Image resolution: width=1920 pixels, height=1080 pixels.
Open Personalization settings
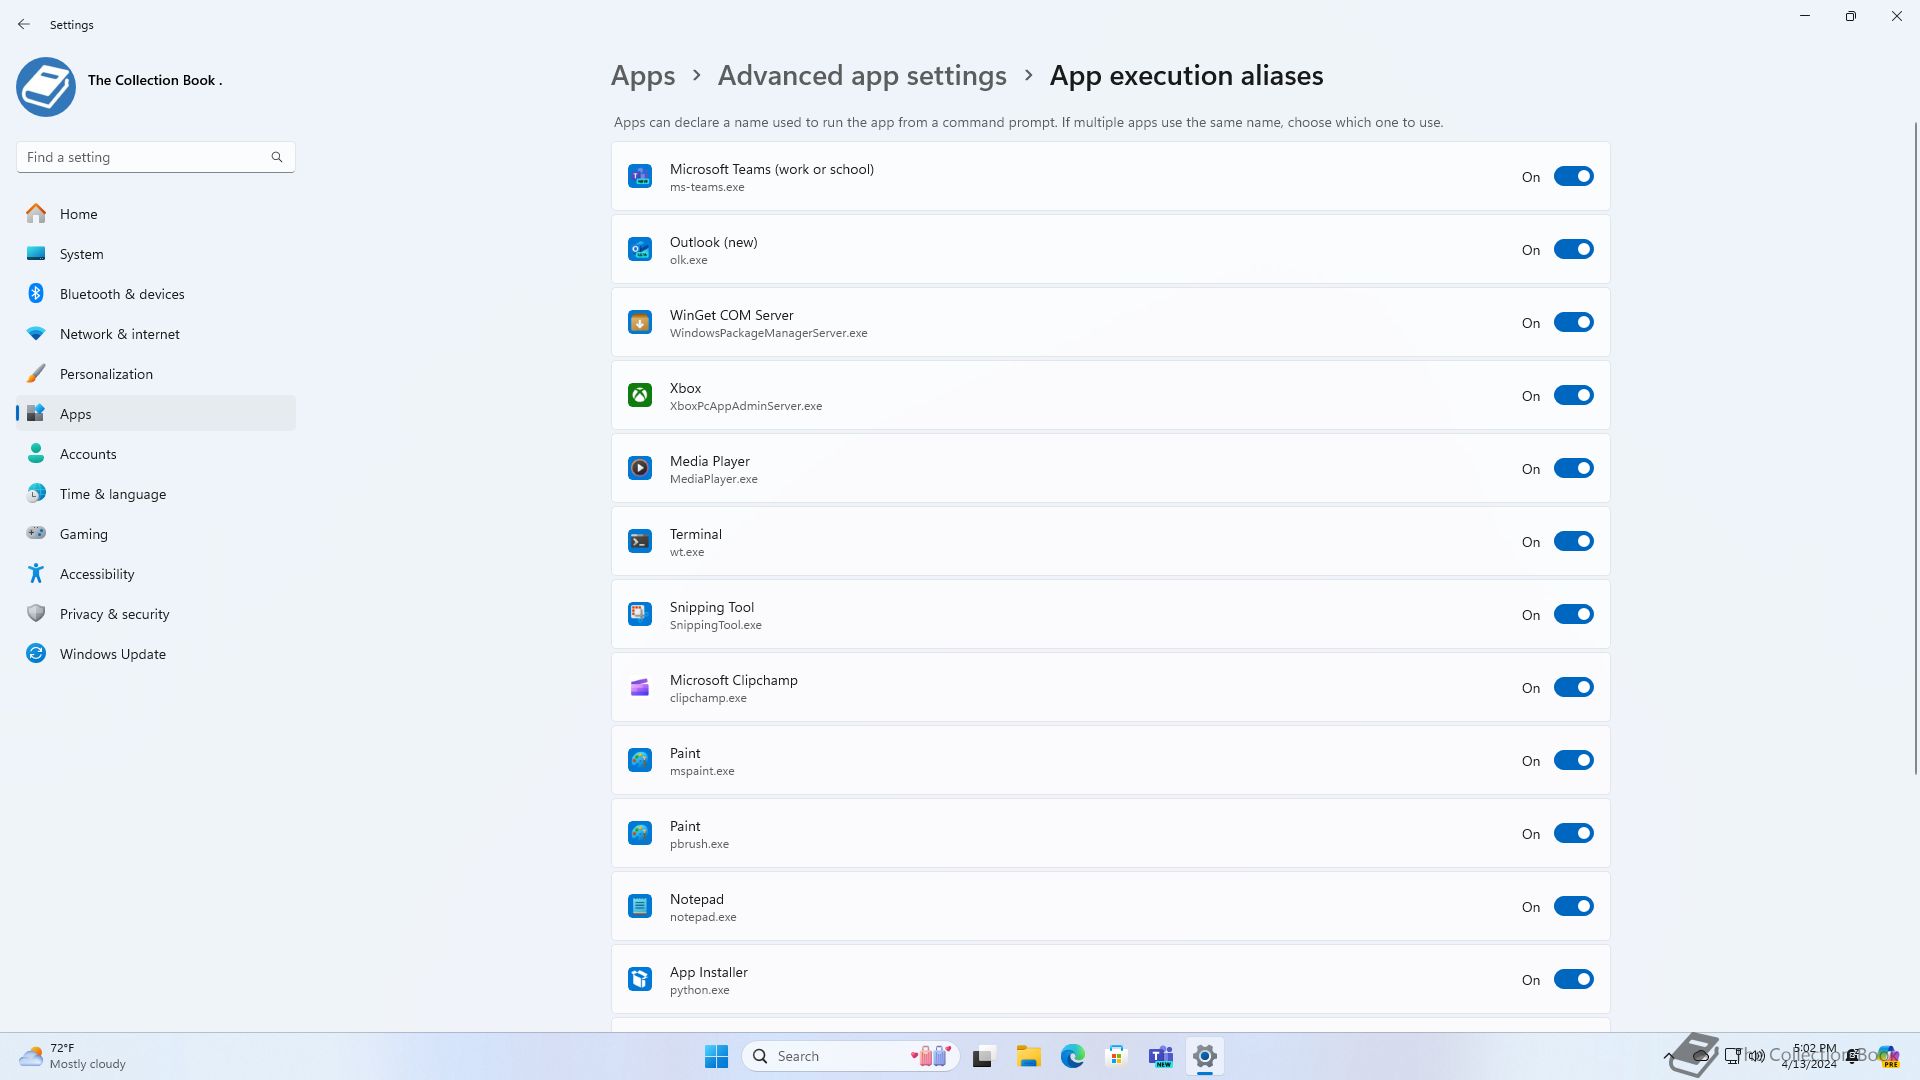[156, 374]
